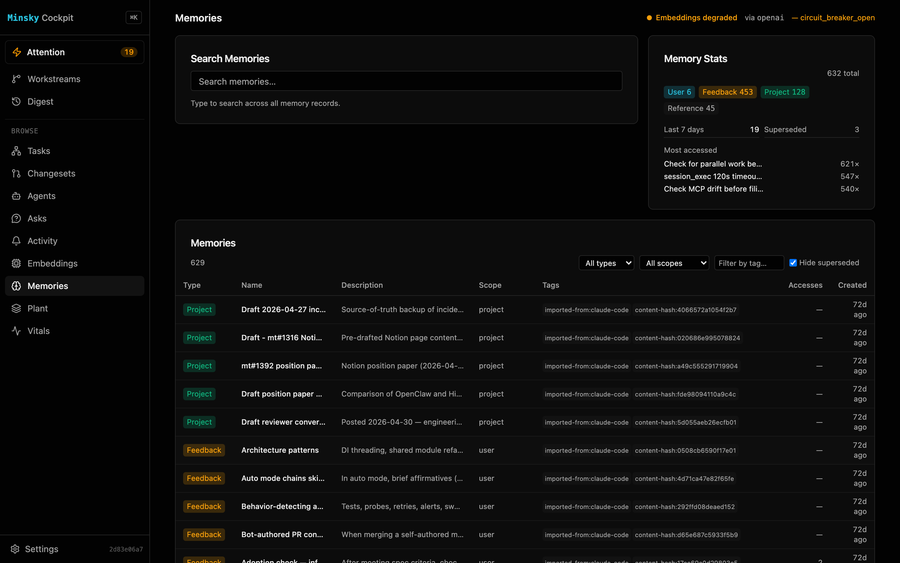Open 'Bot-authored PR con...' memory
The image size is (900, 563).
(282, 535)
